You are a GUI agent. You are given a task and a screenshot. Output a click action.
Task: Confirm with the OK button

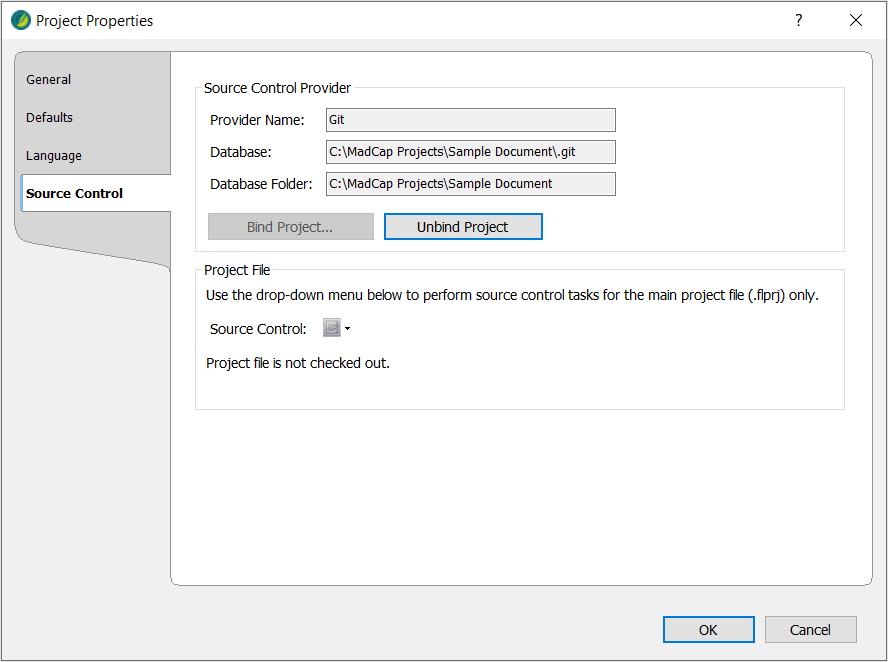tap(708, 629)
